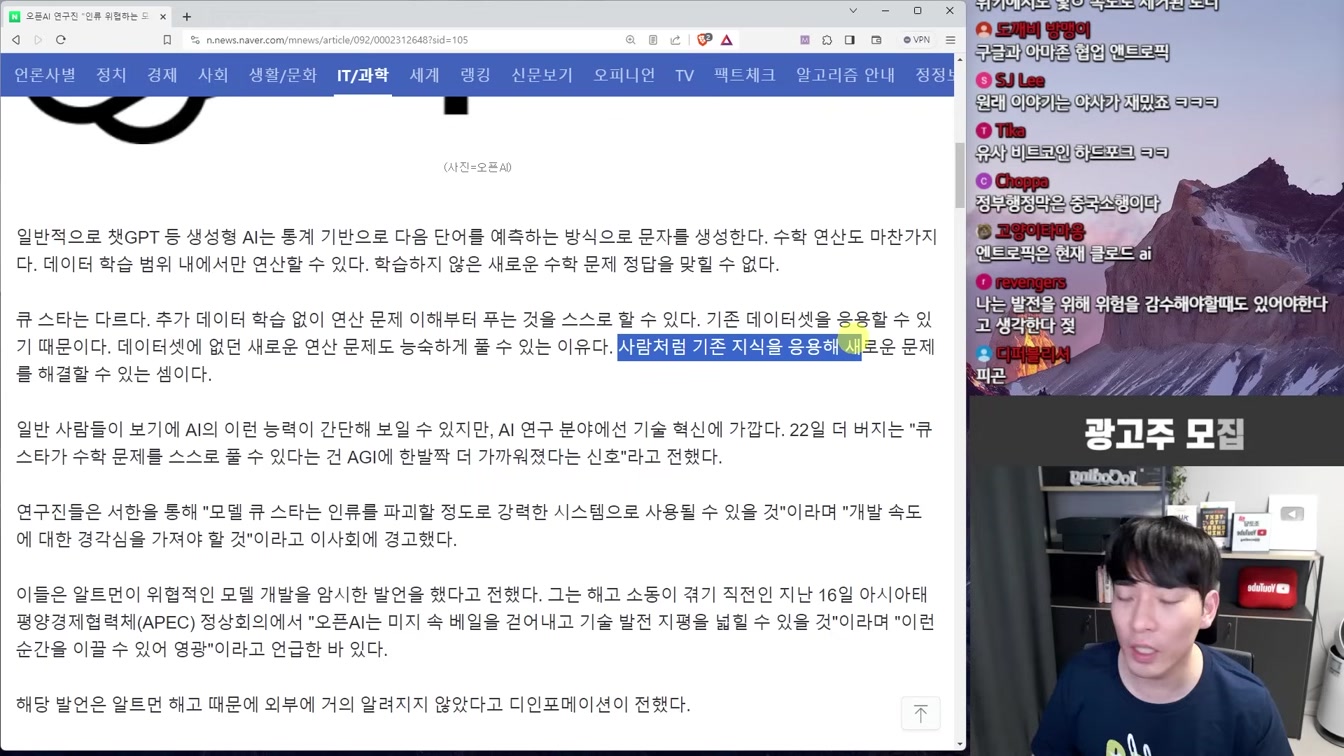Select the IT/과학 news section
Screen dimensions: 1344x756
362,75
